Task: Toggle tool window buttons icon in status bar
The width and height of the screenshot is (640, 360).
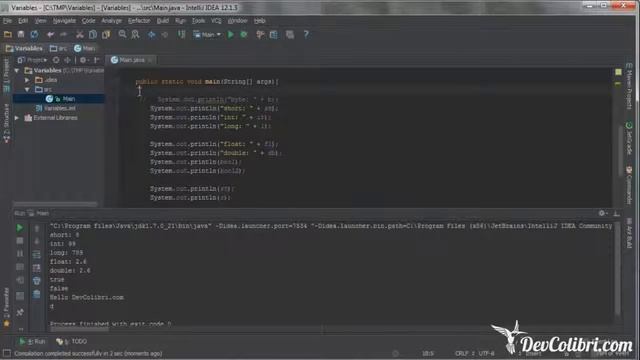Action: tap(7, 353)
